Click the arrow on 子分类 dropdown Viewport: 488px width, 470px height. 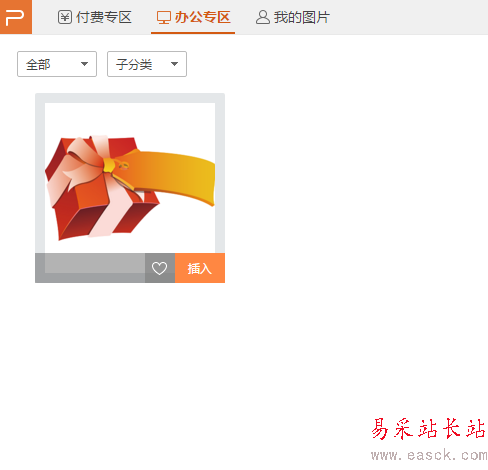[x=174, y=64]
